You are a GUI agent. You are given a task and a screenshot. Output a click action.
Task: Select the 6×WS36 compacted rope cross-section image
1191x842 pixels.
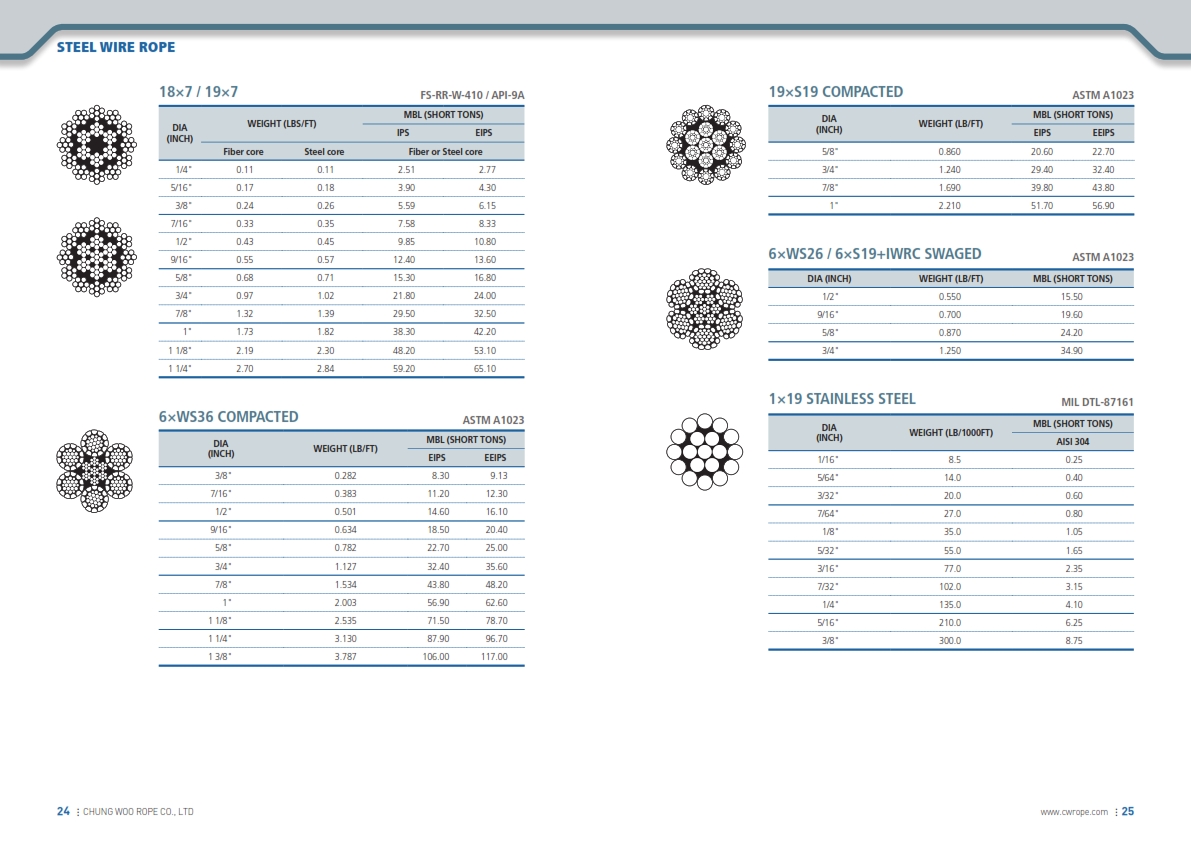coord(94,471)
